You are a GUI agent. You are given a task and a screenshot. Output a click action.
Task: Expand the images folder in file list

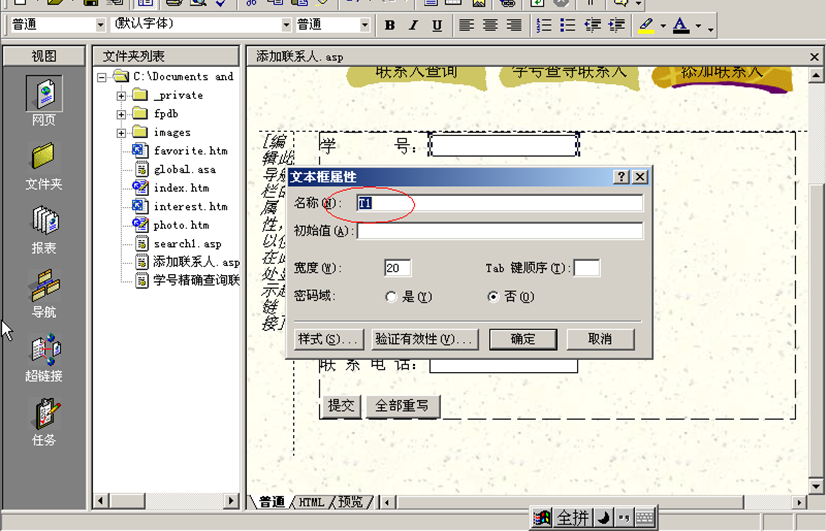click(x=121, y=133)
